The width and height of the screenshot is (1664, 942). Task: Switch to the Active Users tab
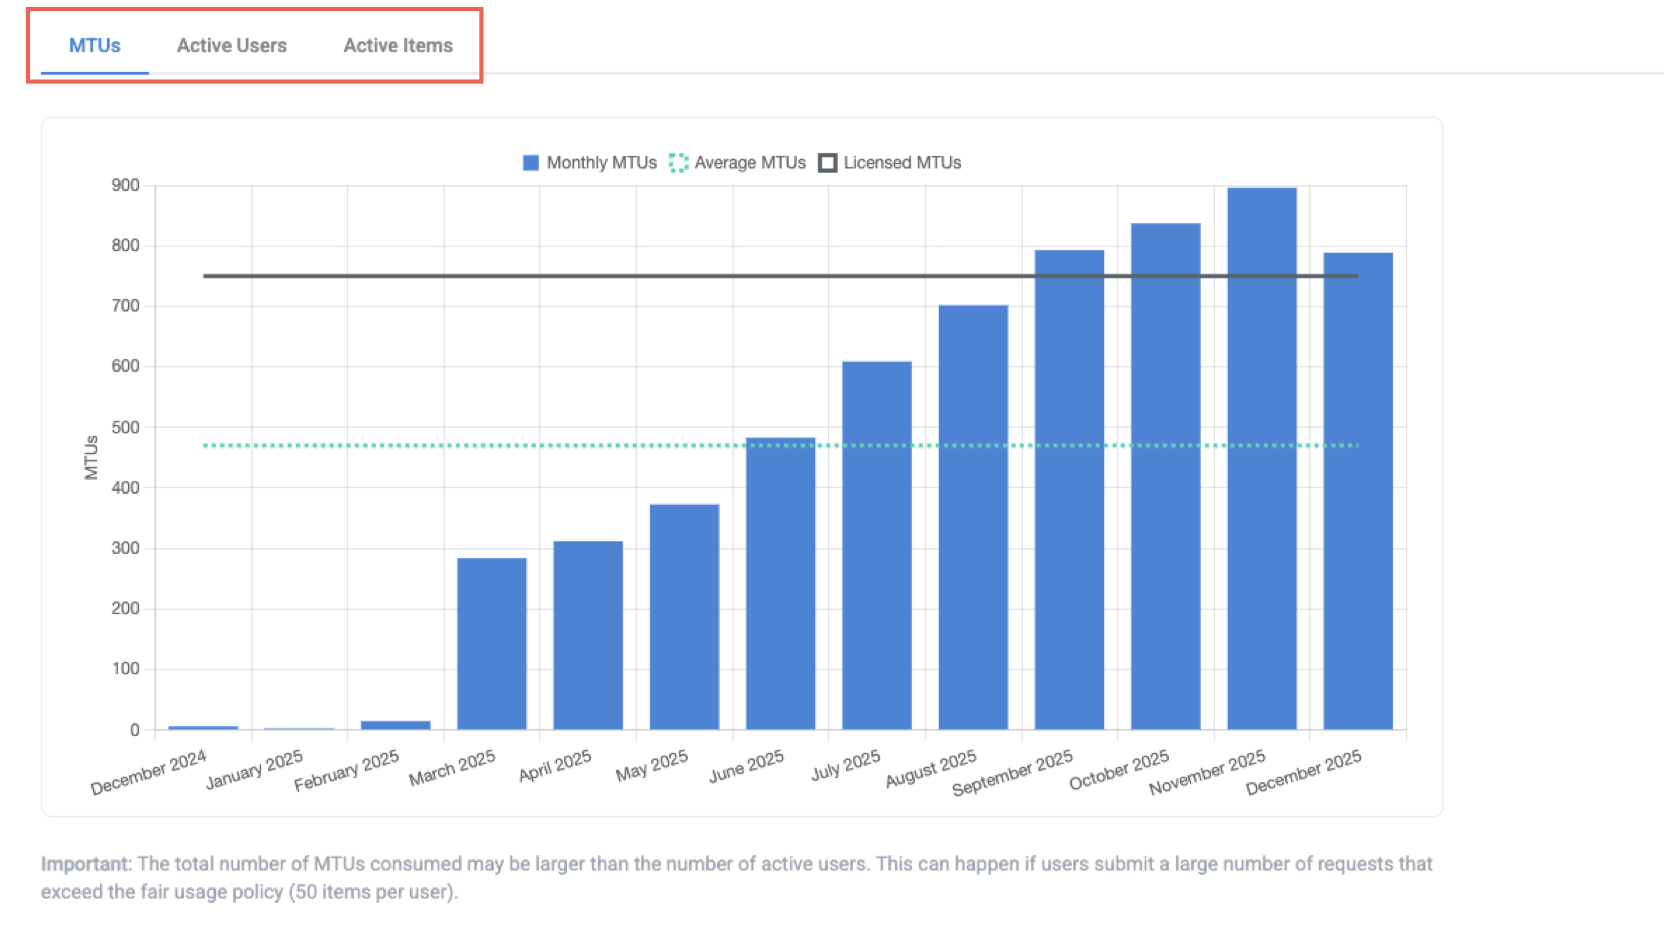coord(231,45)
